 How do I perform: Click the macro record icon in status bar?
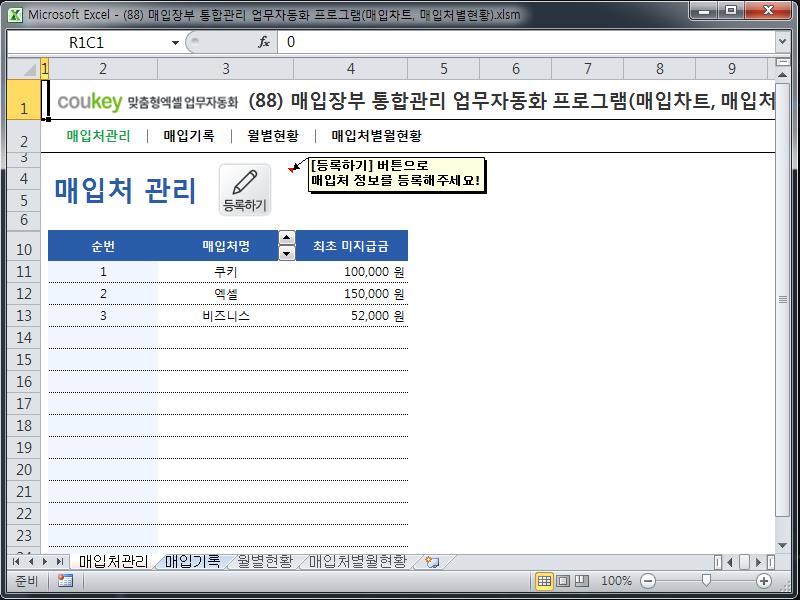point(65,581)
